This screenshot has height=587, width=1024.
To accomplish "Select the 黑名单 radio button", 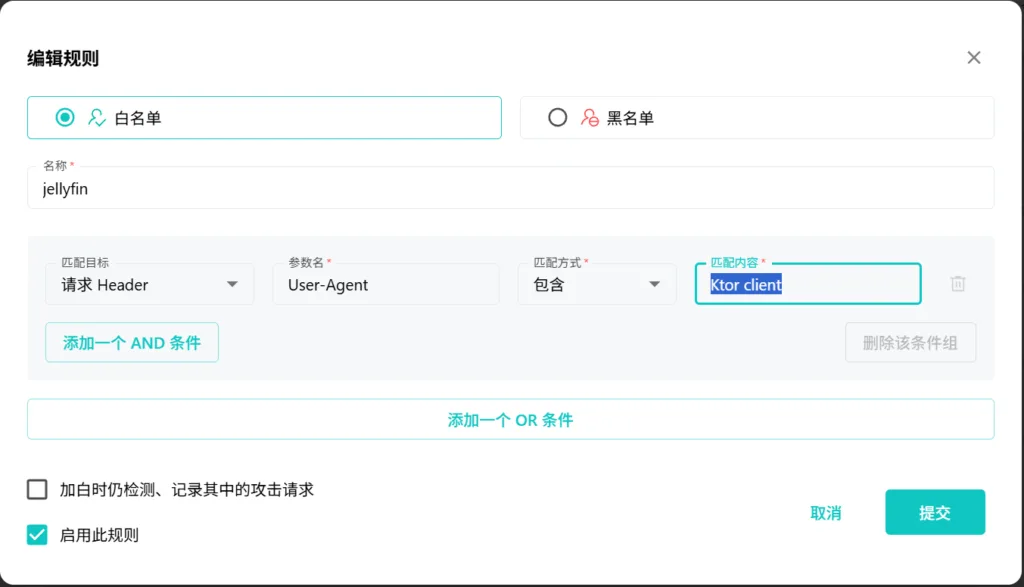I will [x=558, y=118].
